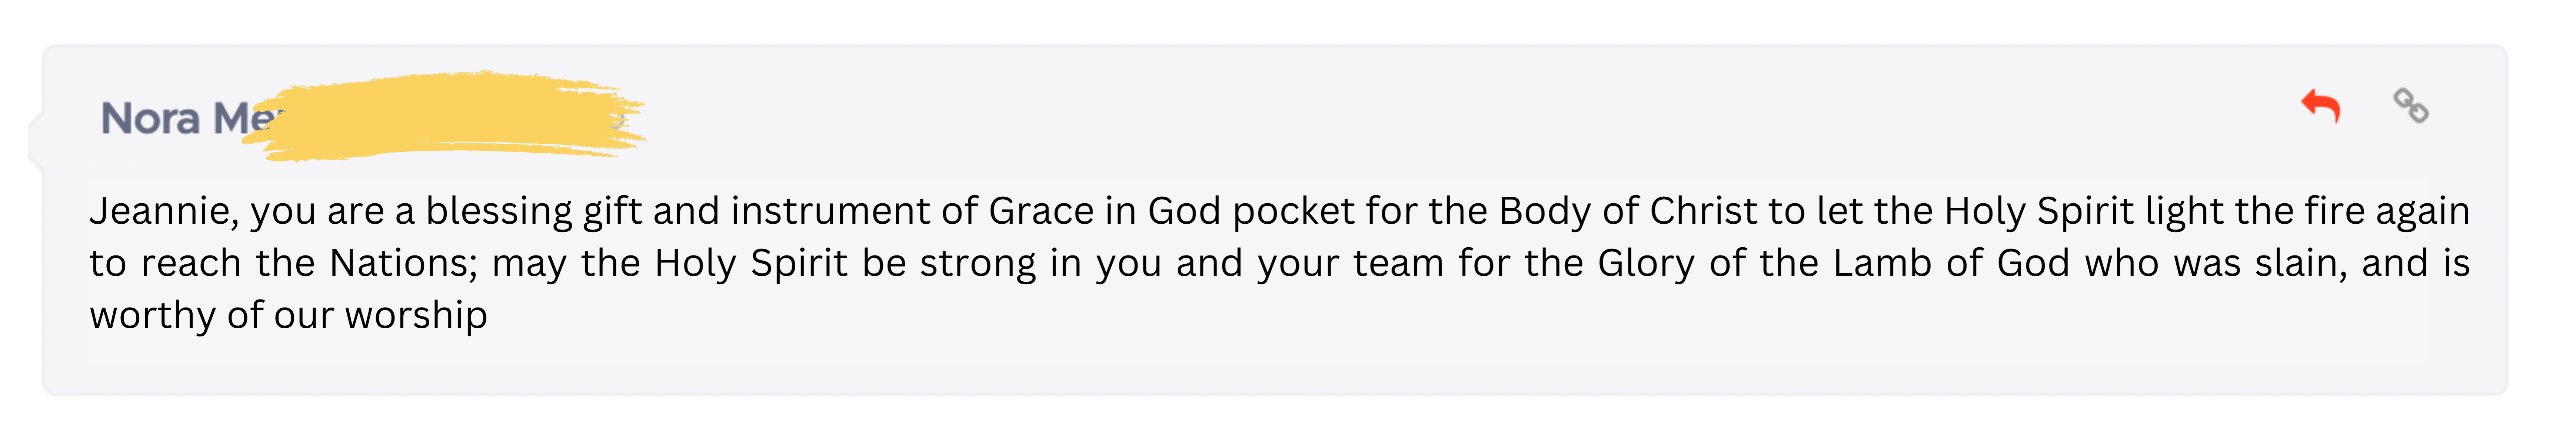Image resolution: width=2560 pixels, height=427 pixels.
Task: Click the last line "worthy of our worship"
Action: coord(288,315)
